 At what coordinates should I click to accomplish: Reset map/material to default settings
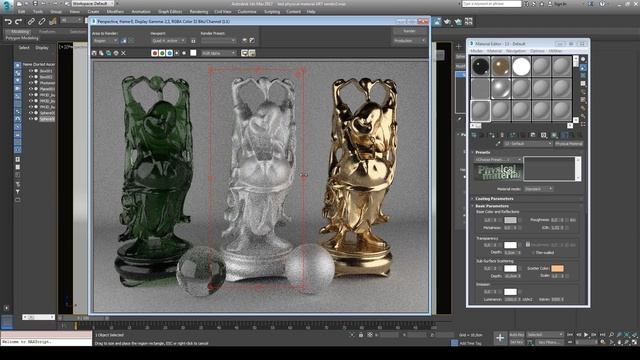click(x=502, y=135)
